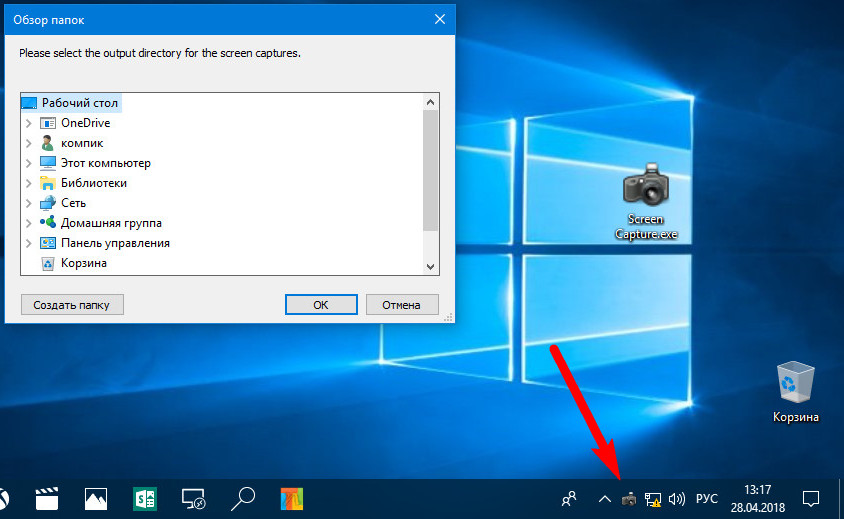Open Screen Capture.exe desktop icon
The width and height of the screenshot is (844, 519).
tap(646, 202)
